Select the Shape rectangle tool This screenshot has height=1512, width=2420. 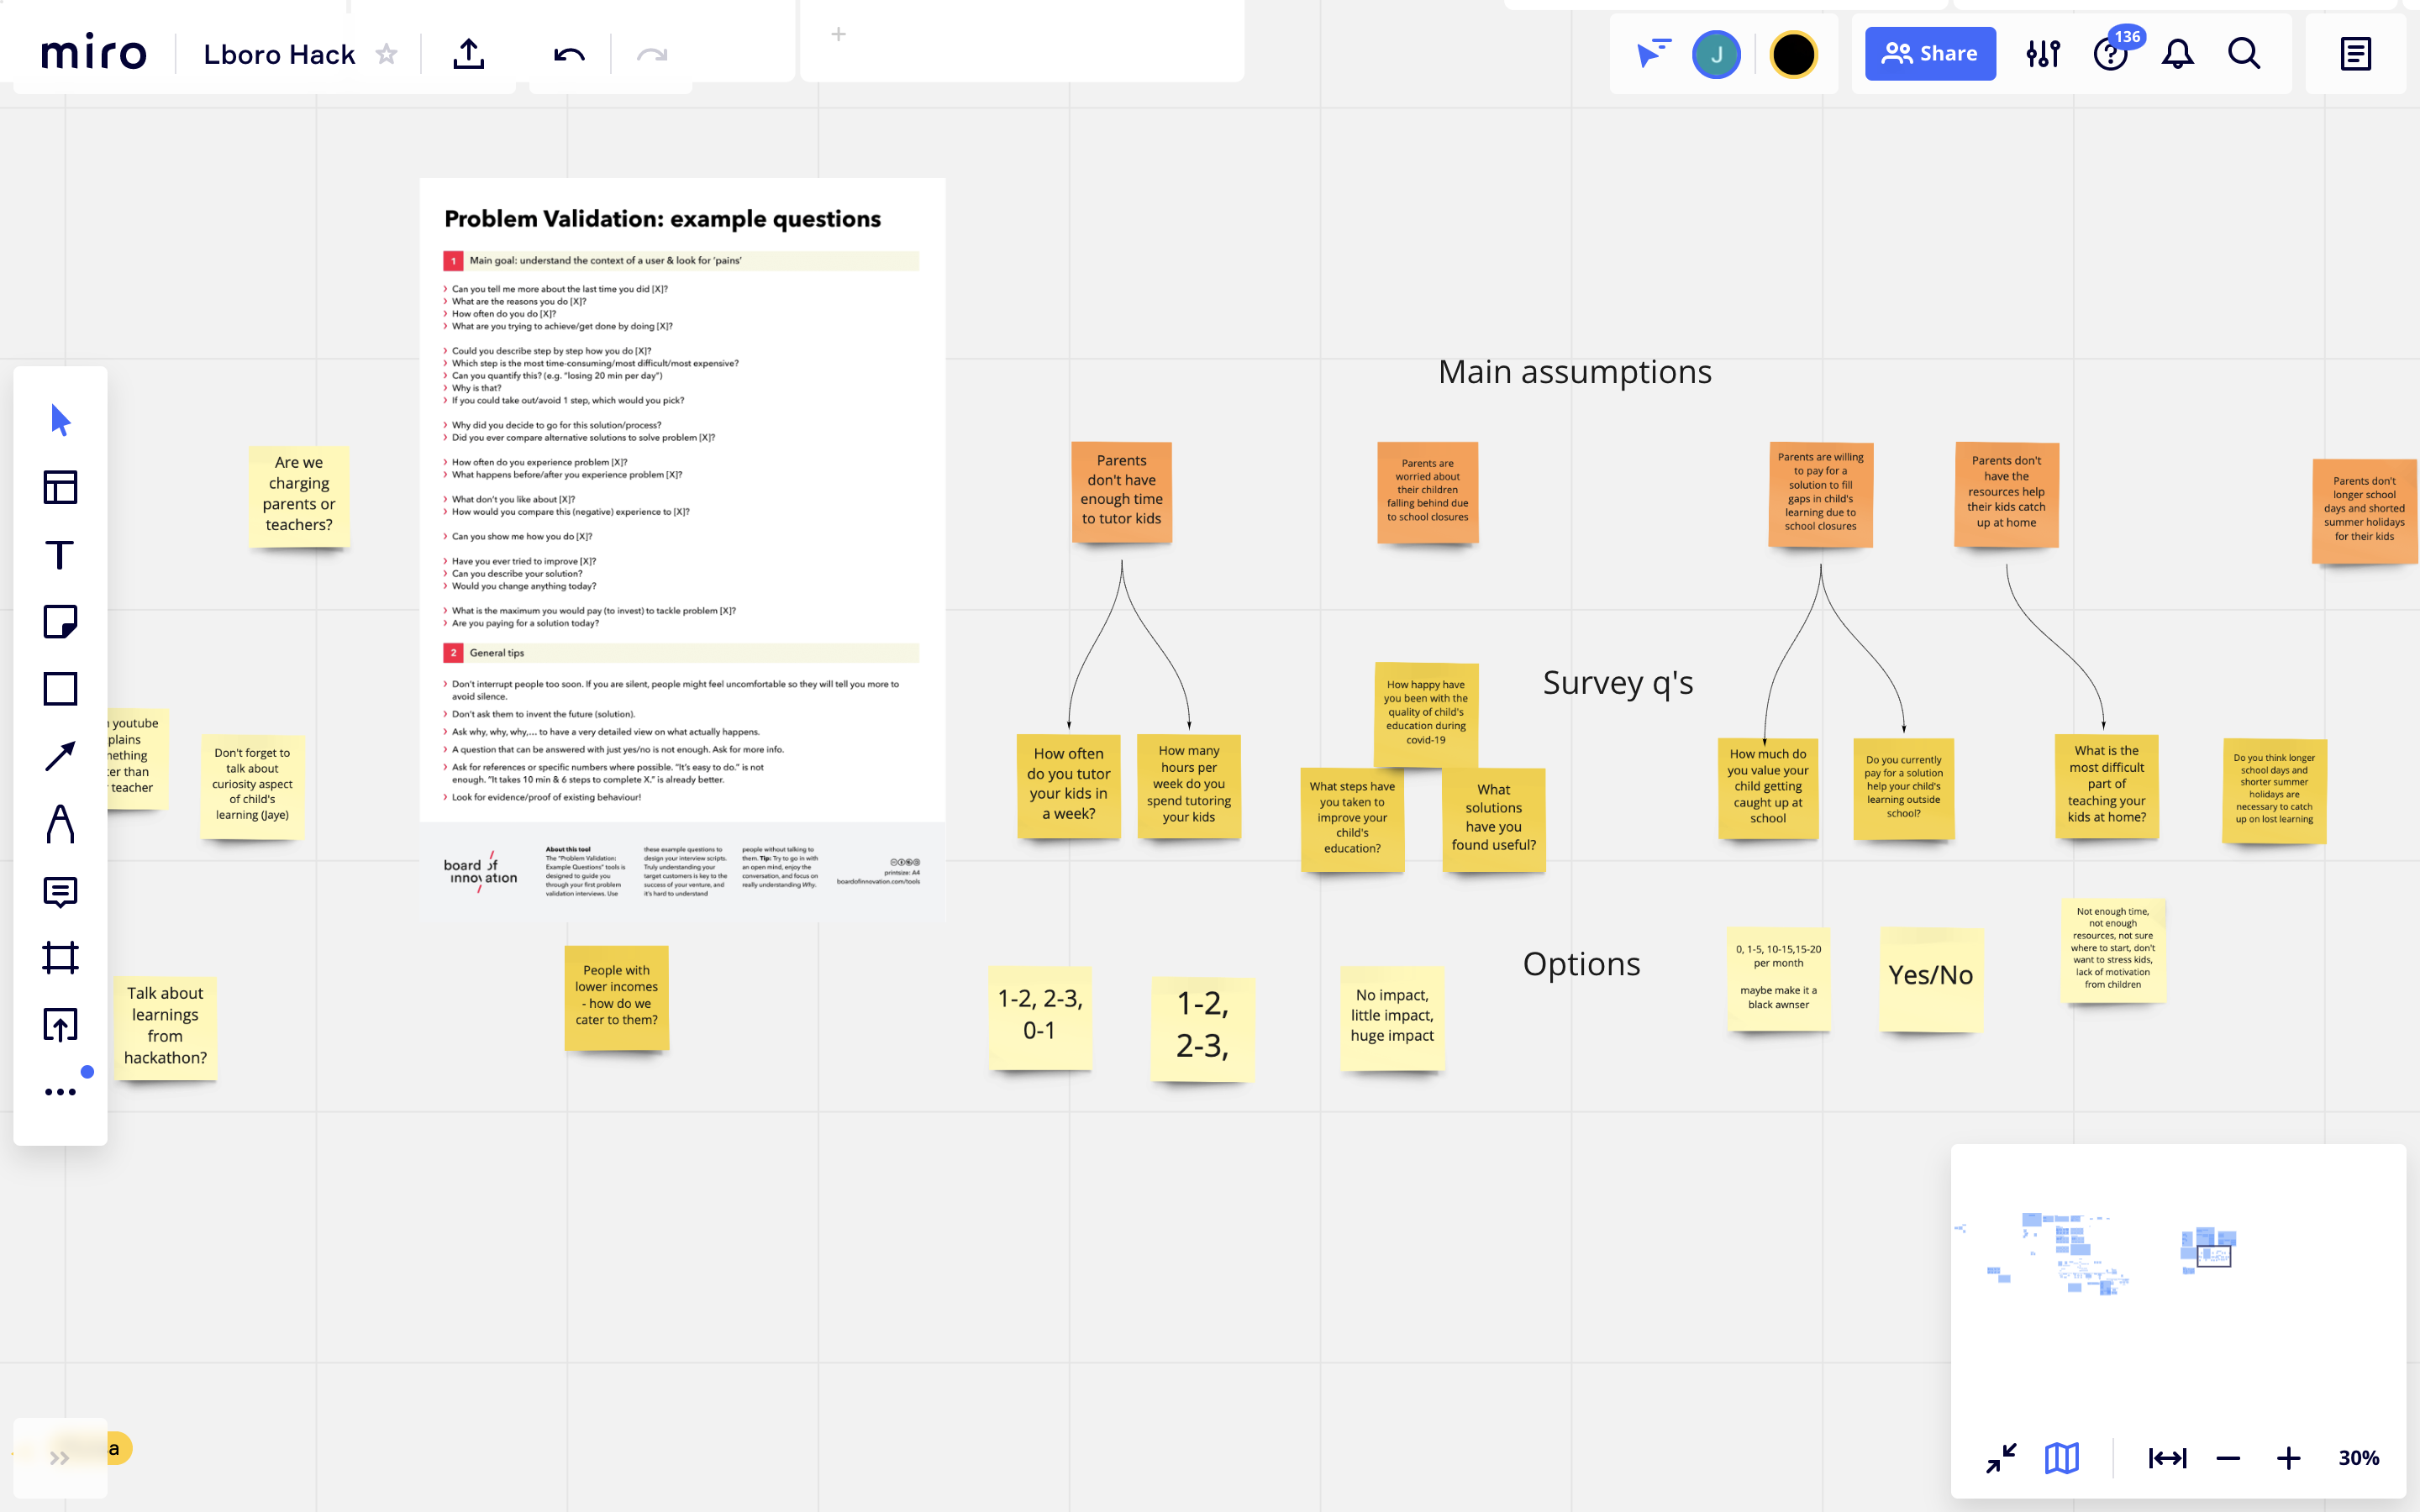tap(60, 689)
